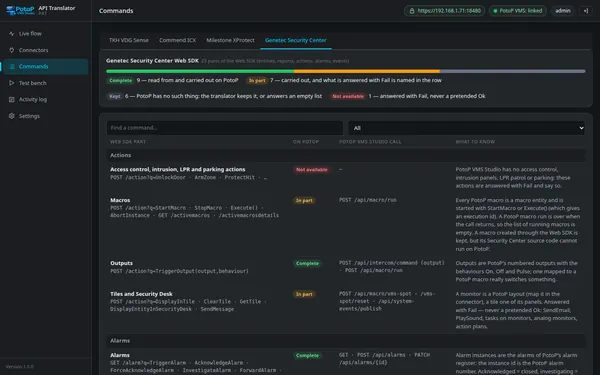Click the orange segment of the coverage bar
Viewport: 600px width, 375px height.
[x=367, y=71]
